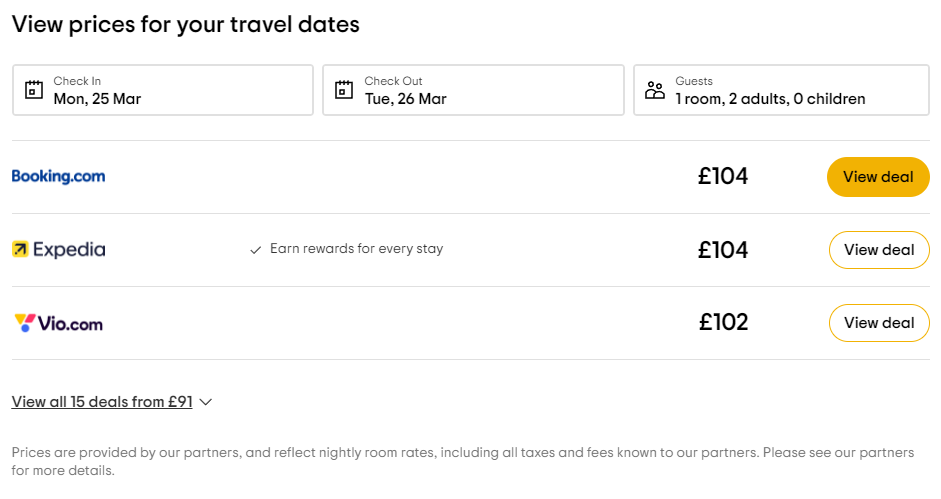Click the Vio.com logo
The image size is (941, 499).
pyautogui.click(x=58, y=323)
